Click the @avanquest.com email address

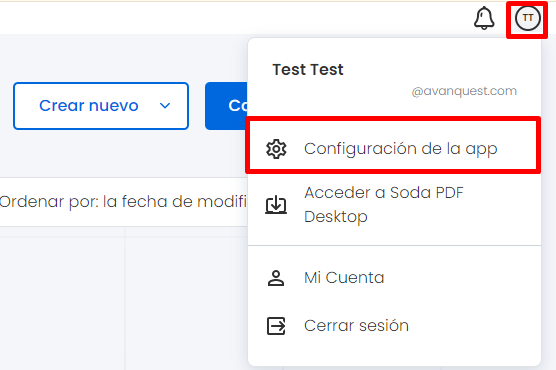(464, 91)
